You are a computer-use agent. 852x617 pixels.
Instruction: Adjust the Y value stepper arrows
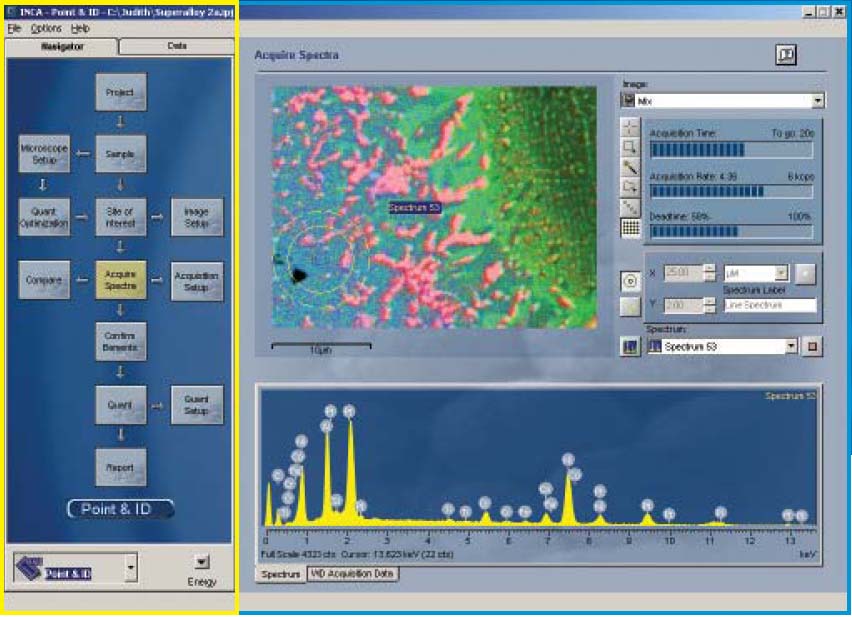709,305
